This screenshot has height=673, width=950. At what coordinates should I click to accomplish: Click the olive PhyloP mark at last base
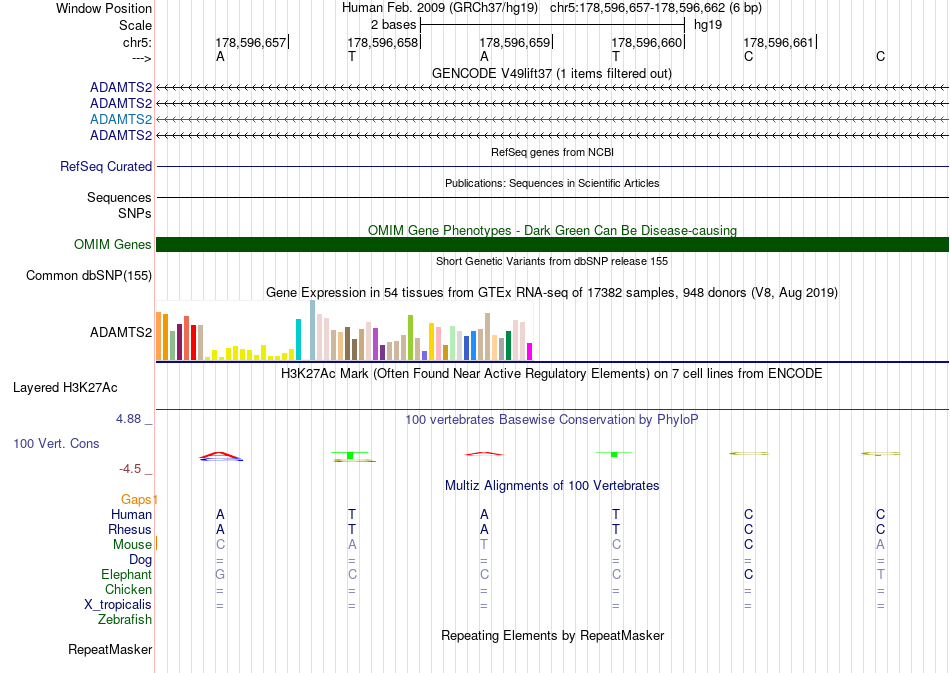(880, 453)
